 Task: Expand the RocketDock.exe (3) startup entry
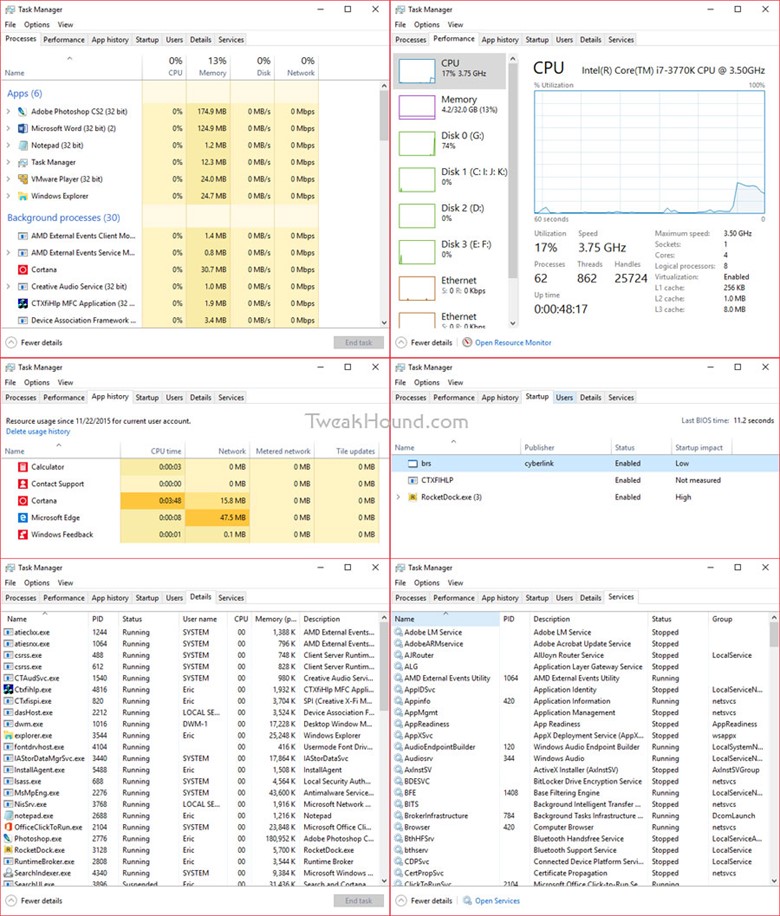[x=398, y=498]
